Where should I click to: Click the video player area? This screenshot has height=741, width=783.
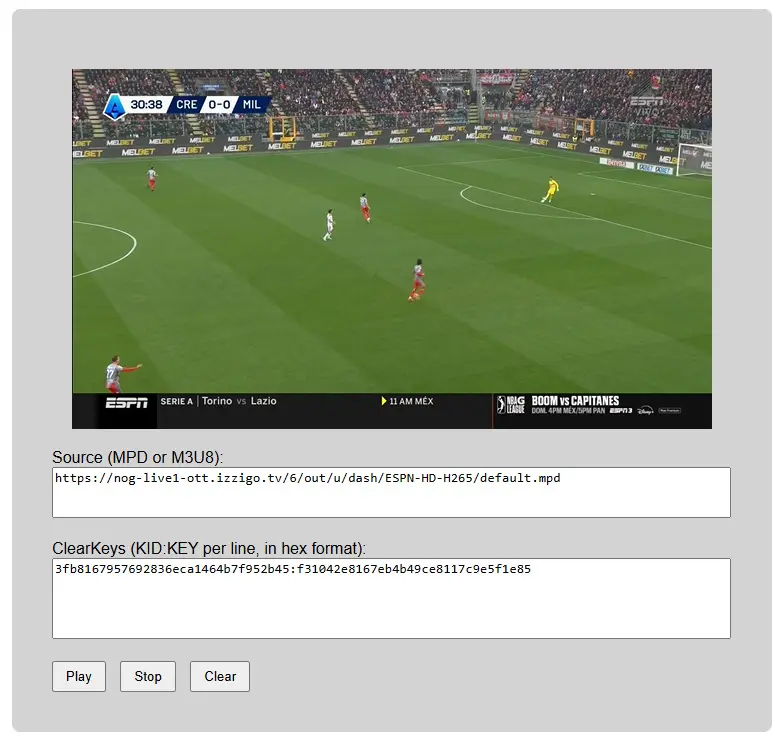click(392, 249)
